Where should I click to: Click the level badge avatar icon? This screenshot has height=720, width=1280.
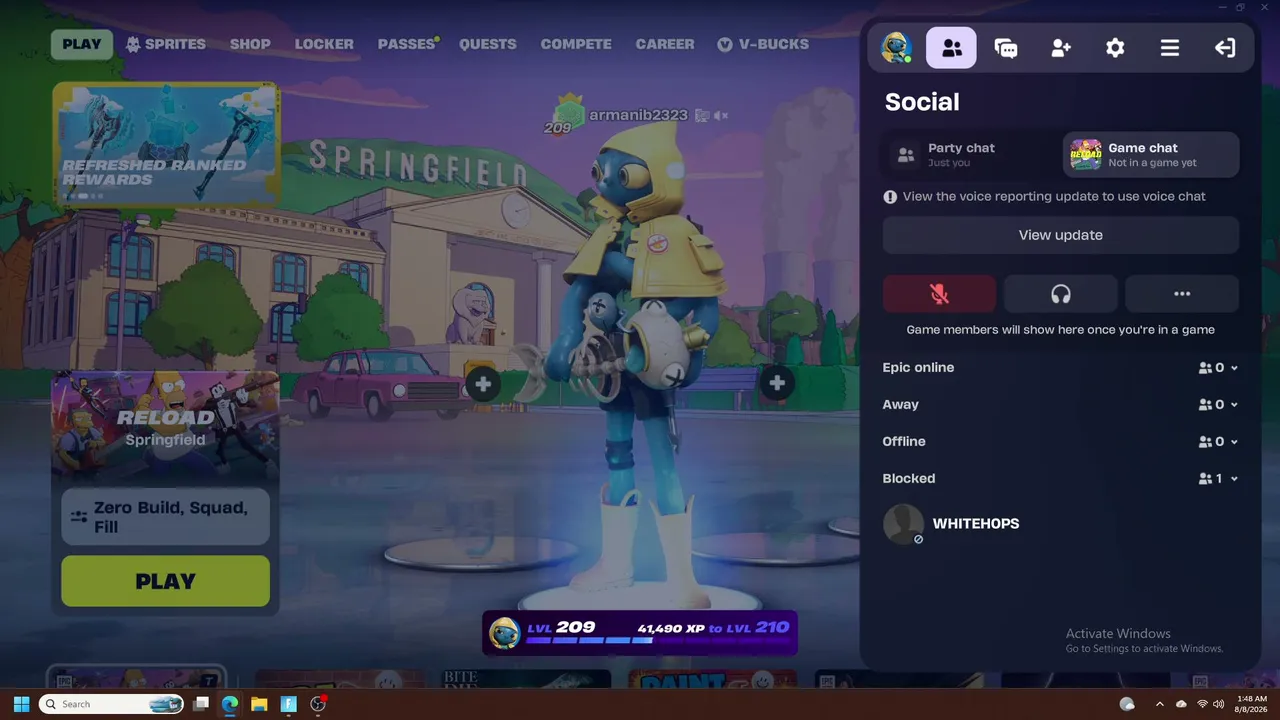504,633
